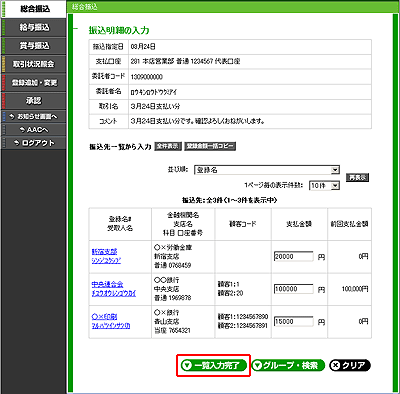Viewport: 400px width, 394px height.
Task: Click the 登録金額一括コピー button
Action: (210, 146)
